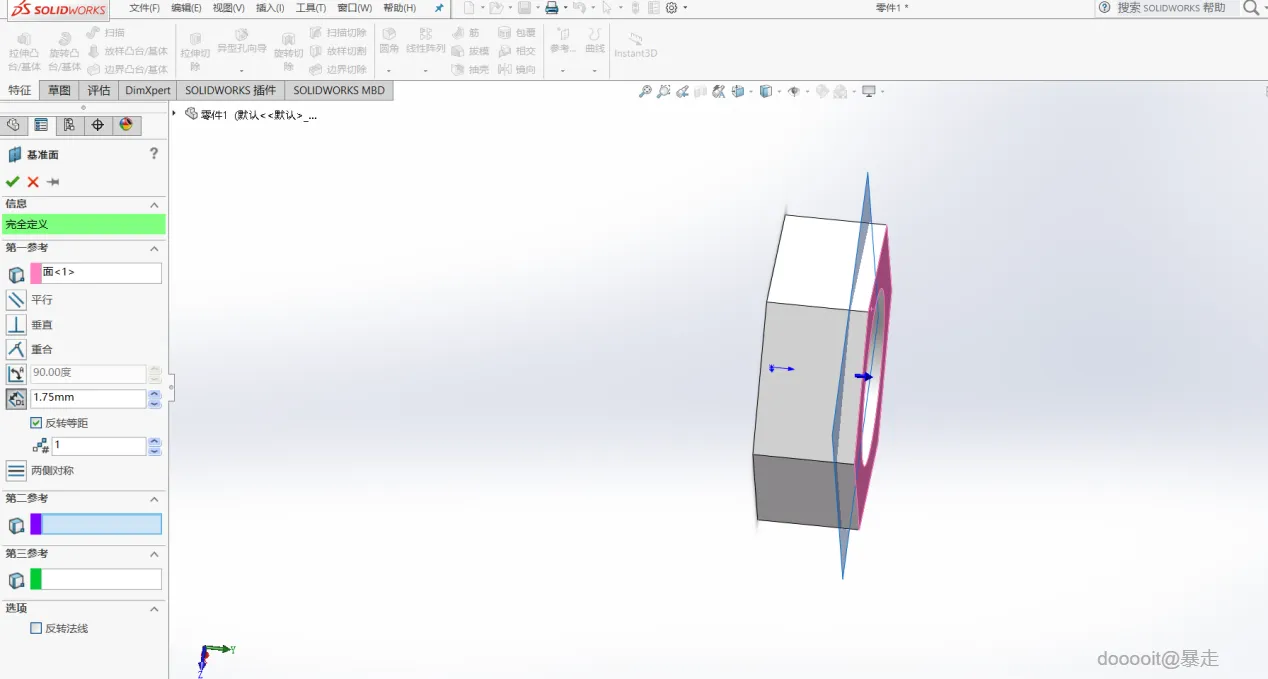
Task: Select the Perpendicular (垂直) constraint icon
Action: 16,325
